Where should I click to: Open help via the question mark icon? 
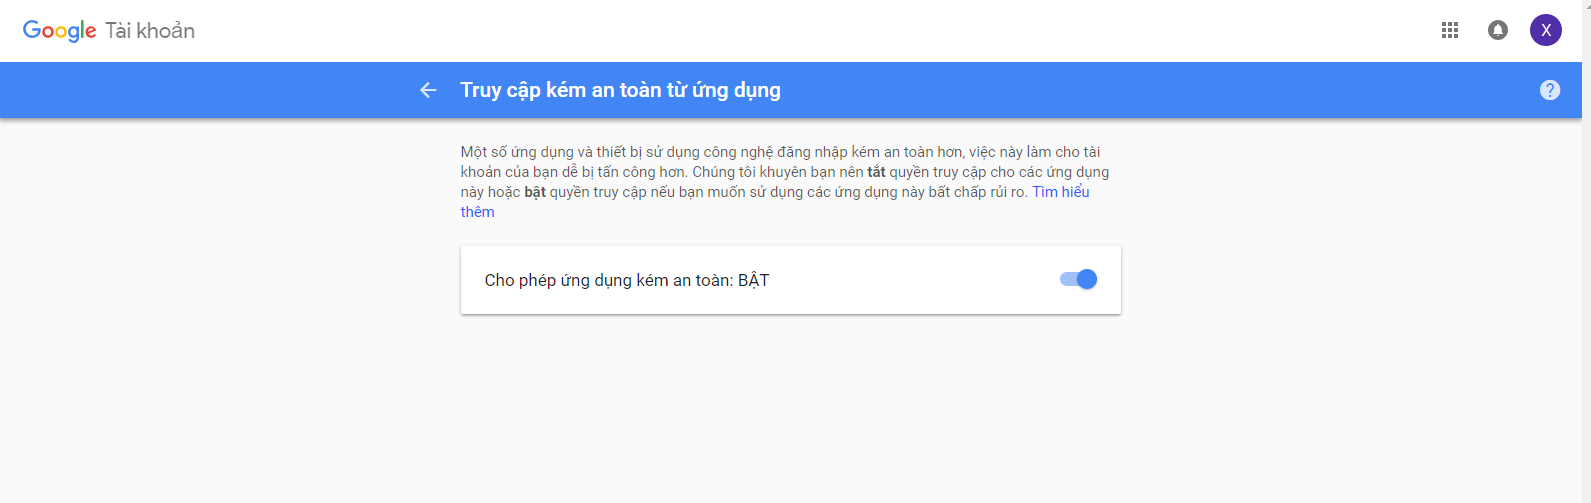(x=1549, y=90)
